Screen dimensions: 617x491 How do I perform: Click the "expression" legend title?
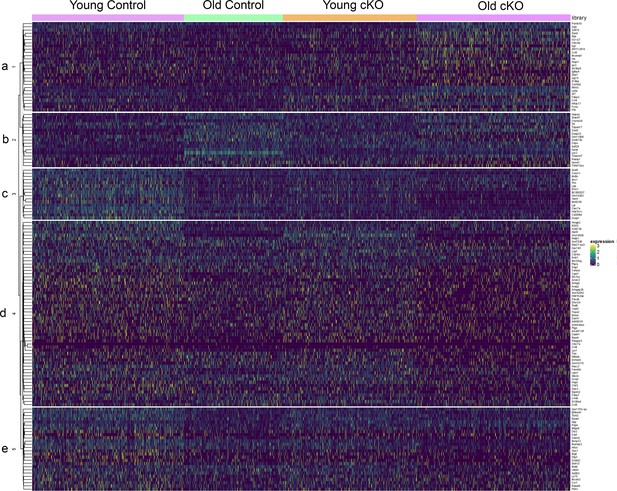tap(602, 241)
